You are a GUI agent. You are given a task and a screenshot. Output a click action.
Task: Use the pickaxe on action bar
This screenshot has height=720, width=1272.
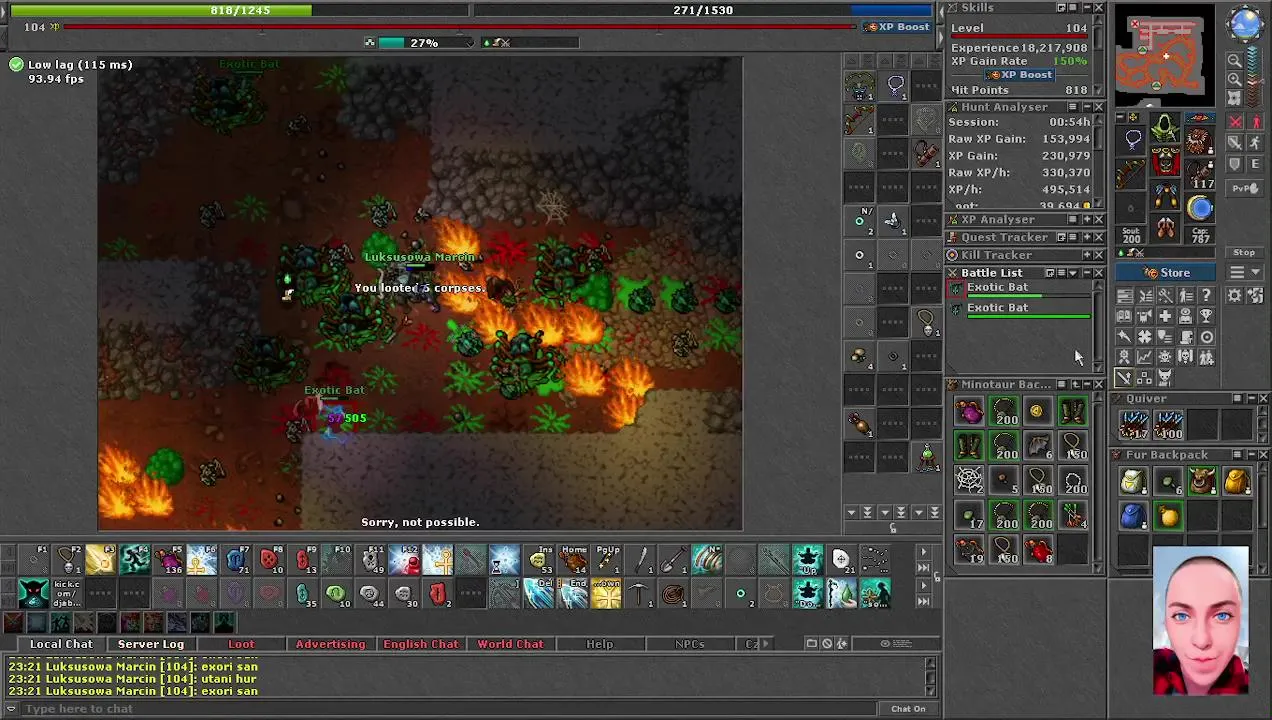(x=638, y=592)
